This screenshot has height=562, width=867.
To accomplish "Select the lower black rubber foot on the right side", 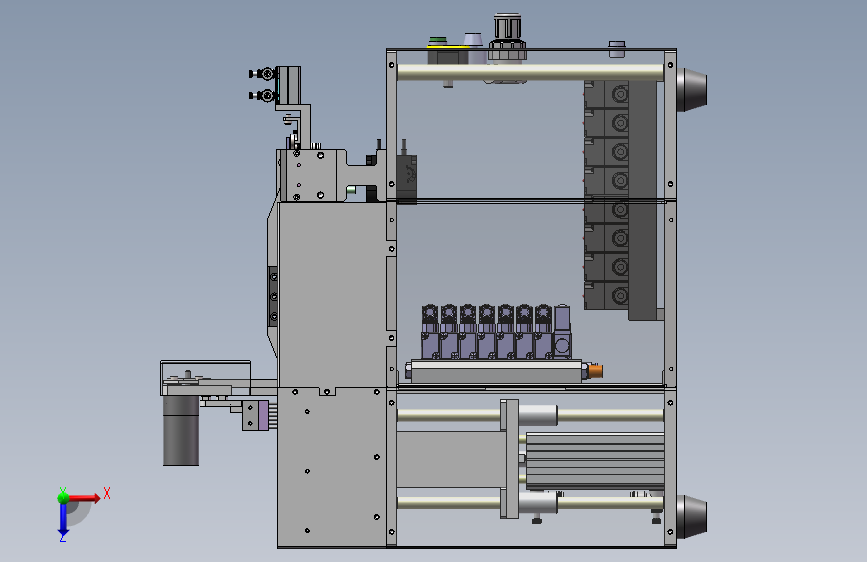I will click(x=691, y=517).
